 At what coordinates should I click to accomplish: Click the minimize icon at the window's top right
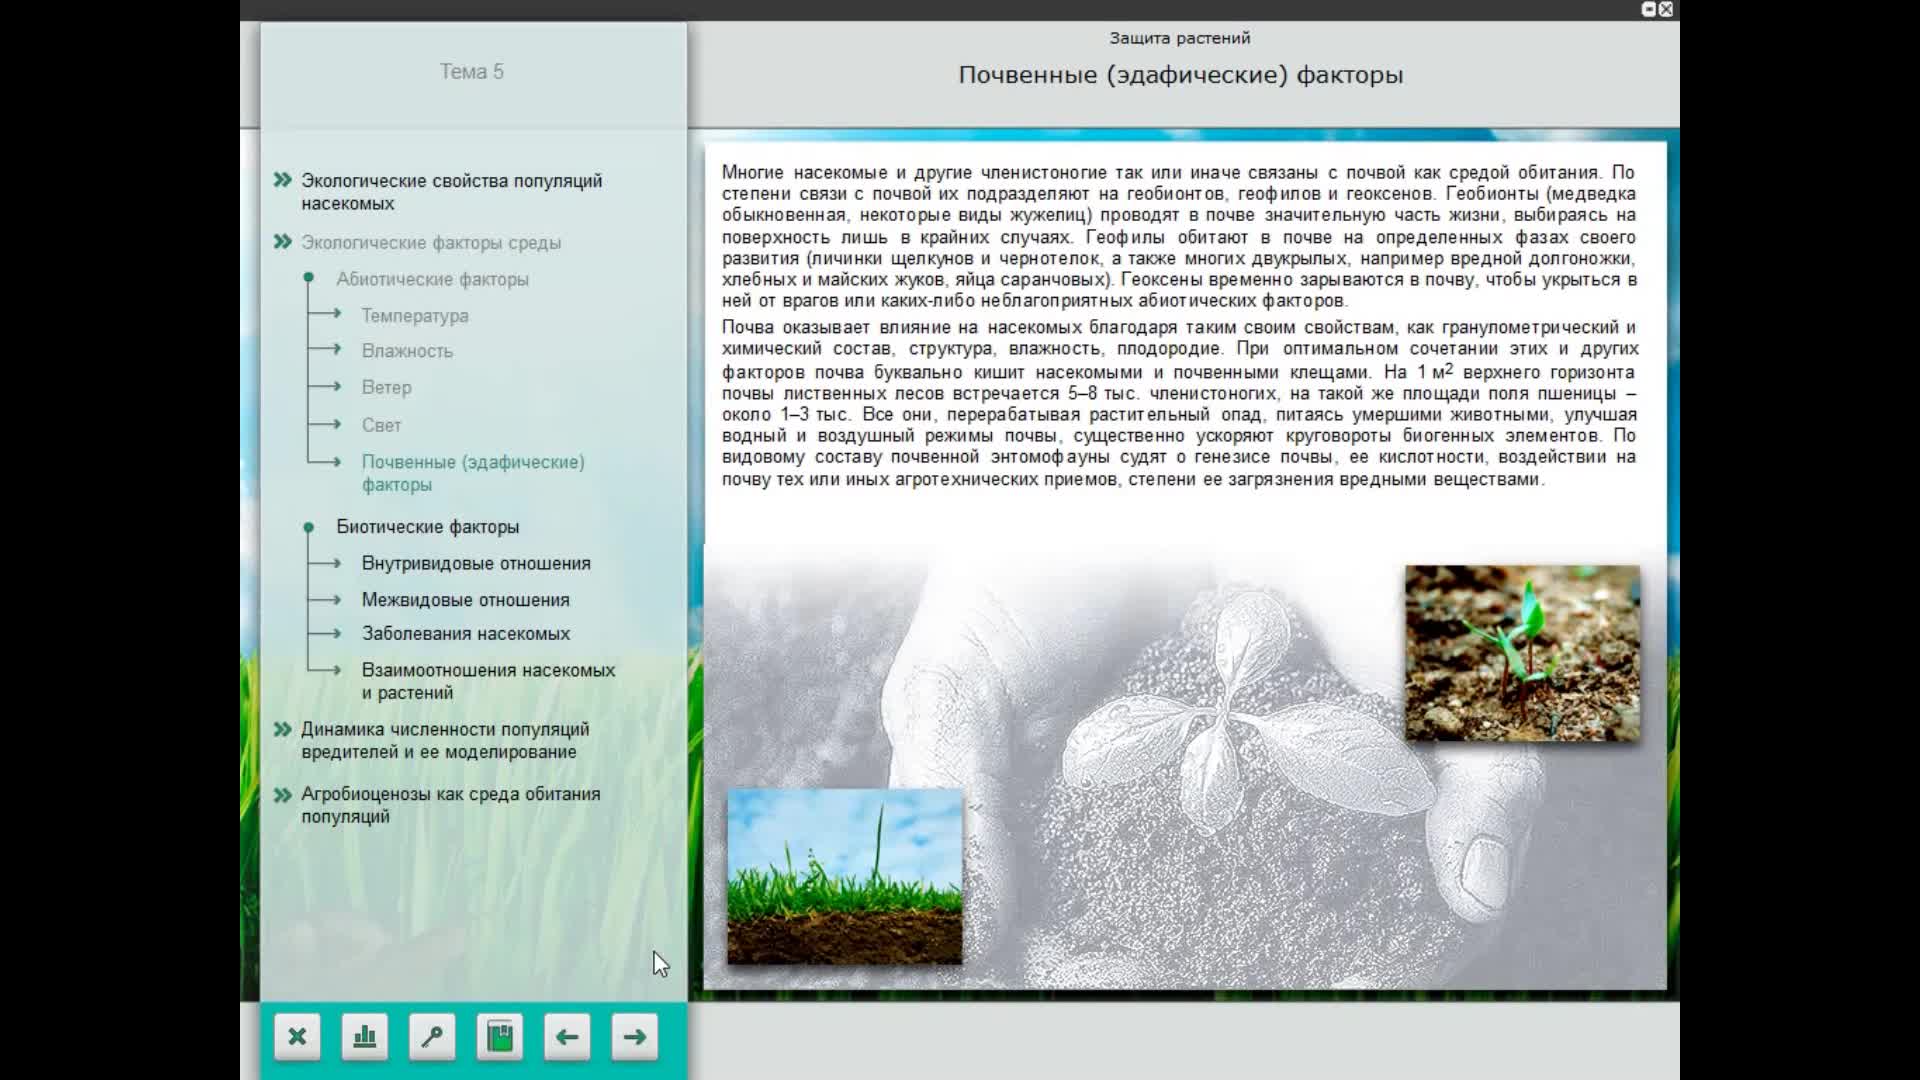pyautogui.click(x=1649, y=9)
